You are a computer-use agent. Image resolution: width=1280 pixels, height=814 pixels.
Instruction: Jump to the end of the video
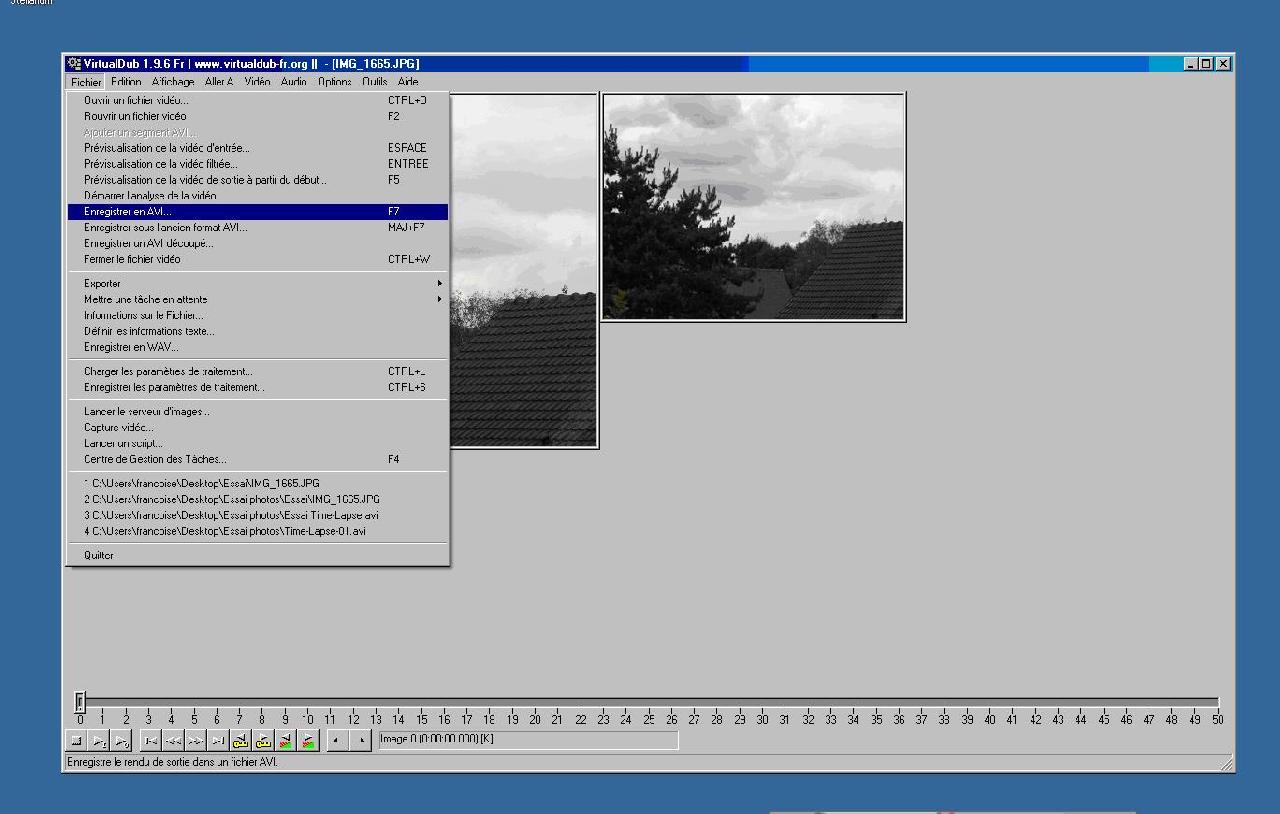point(218,741)
